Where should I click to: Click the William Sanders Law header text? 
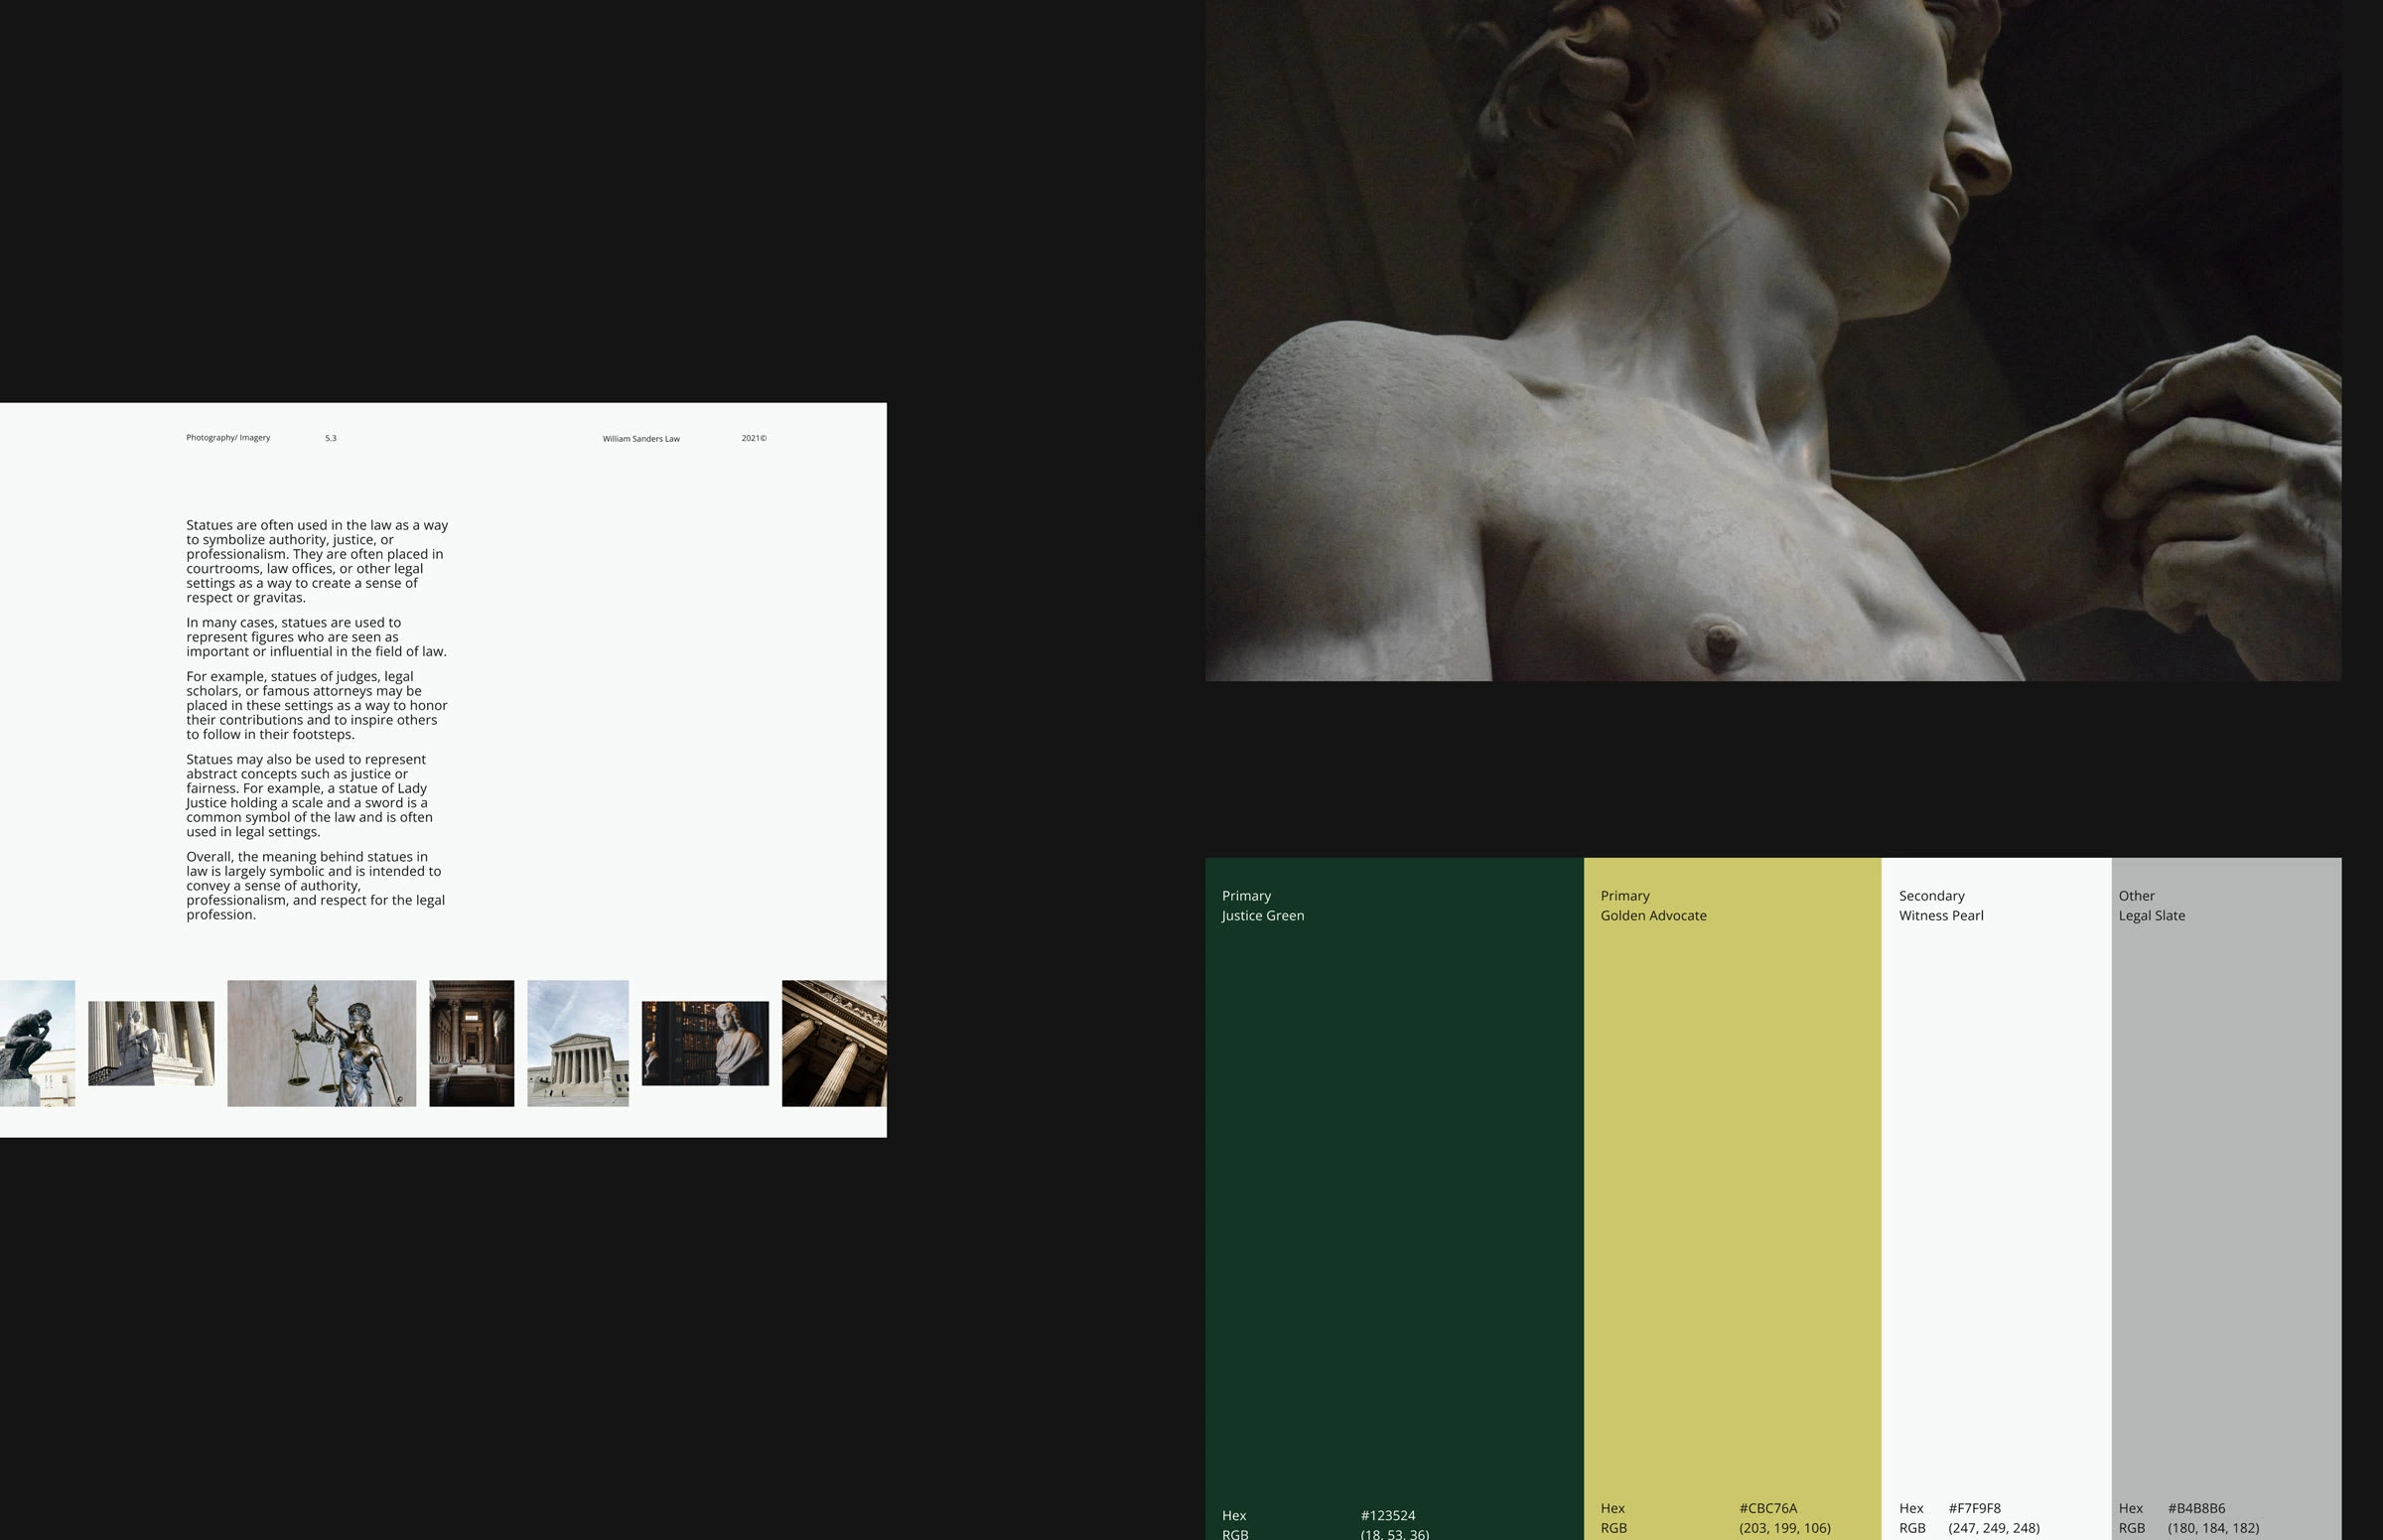click(x=641, y=439)
